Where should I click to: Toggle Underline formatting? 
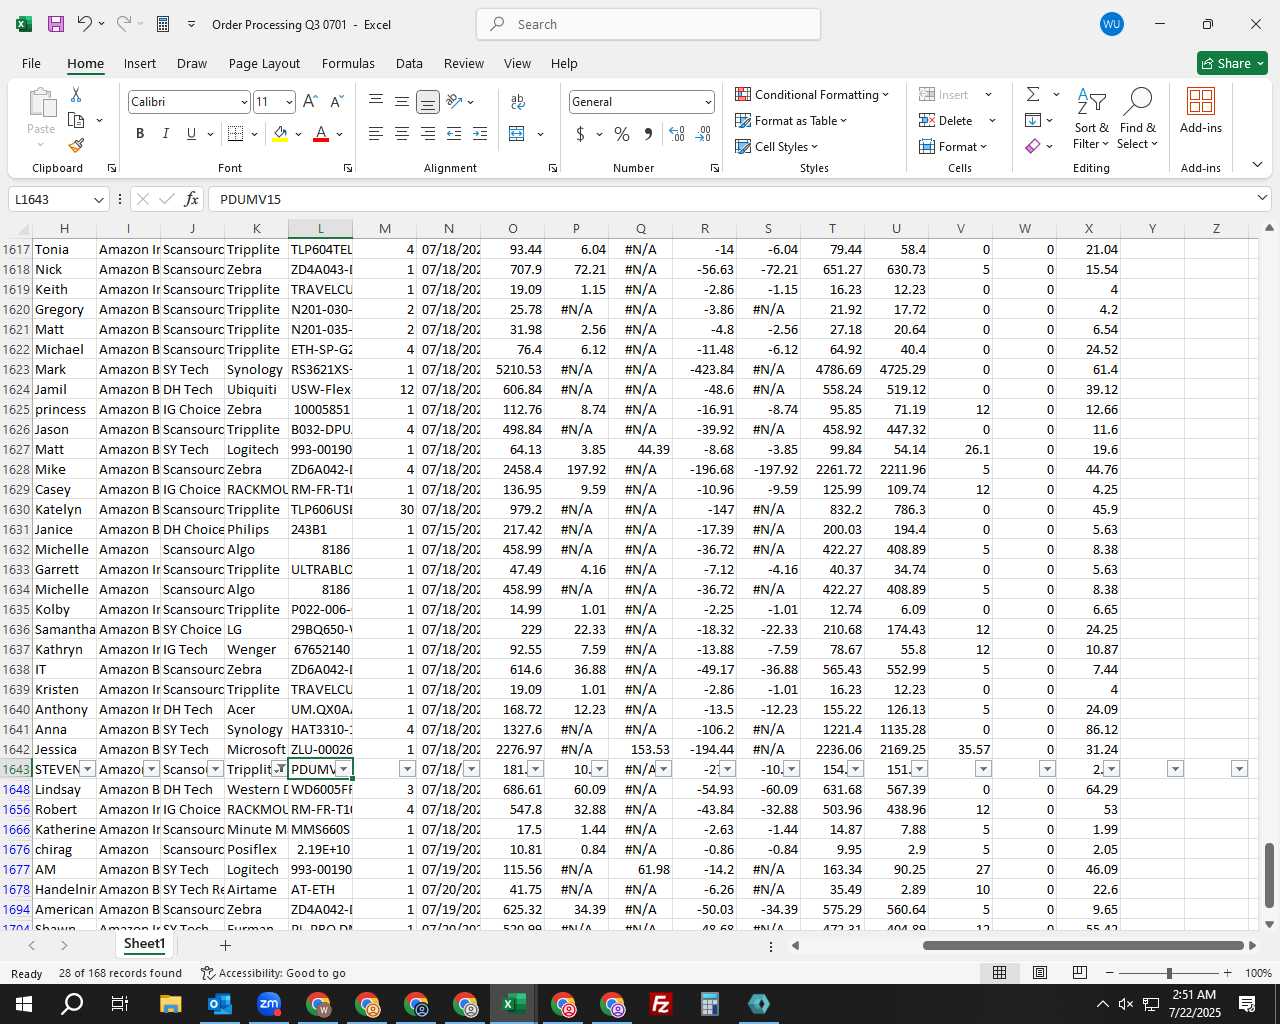[x=191, y=134]
